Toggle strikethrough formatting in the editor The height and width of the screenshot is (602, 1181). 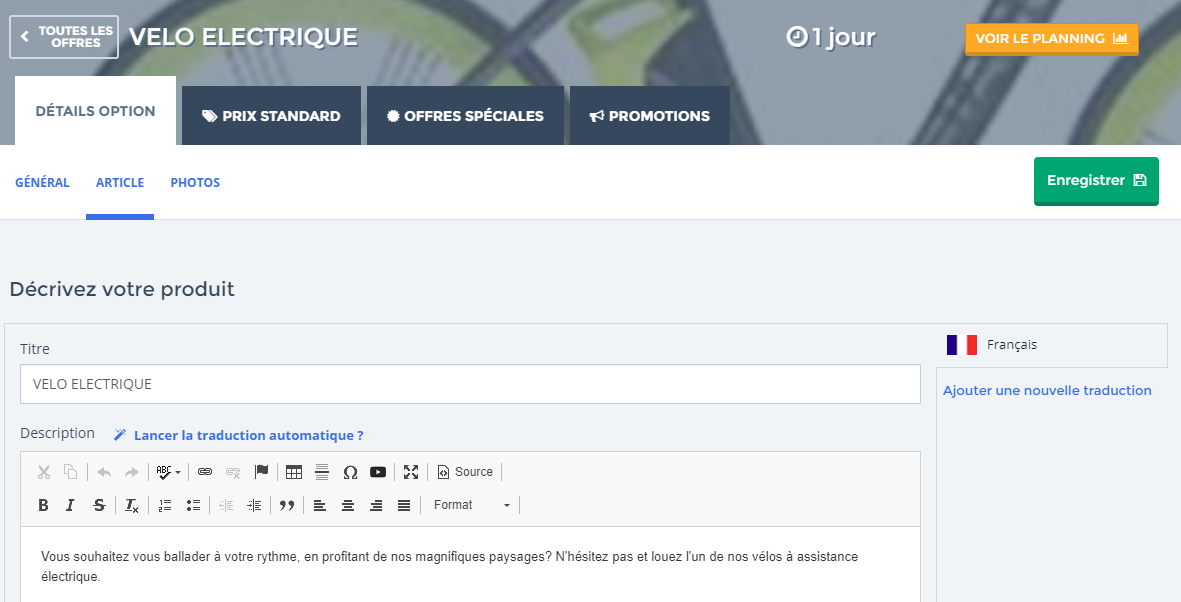(x=99, y=505)
